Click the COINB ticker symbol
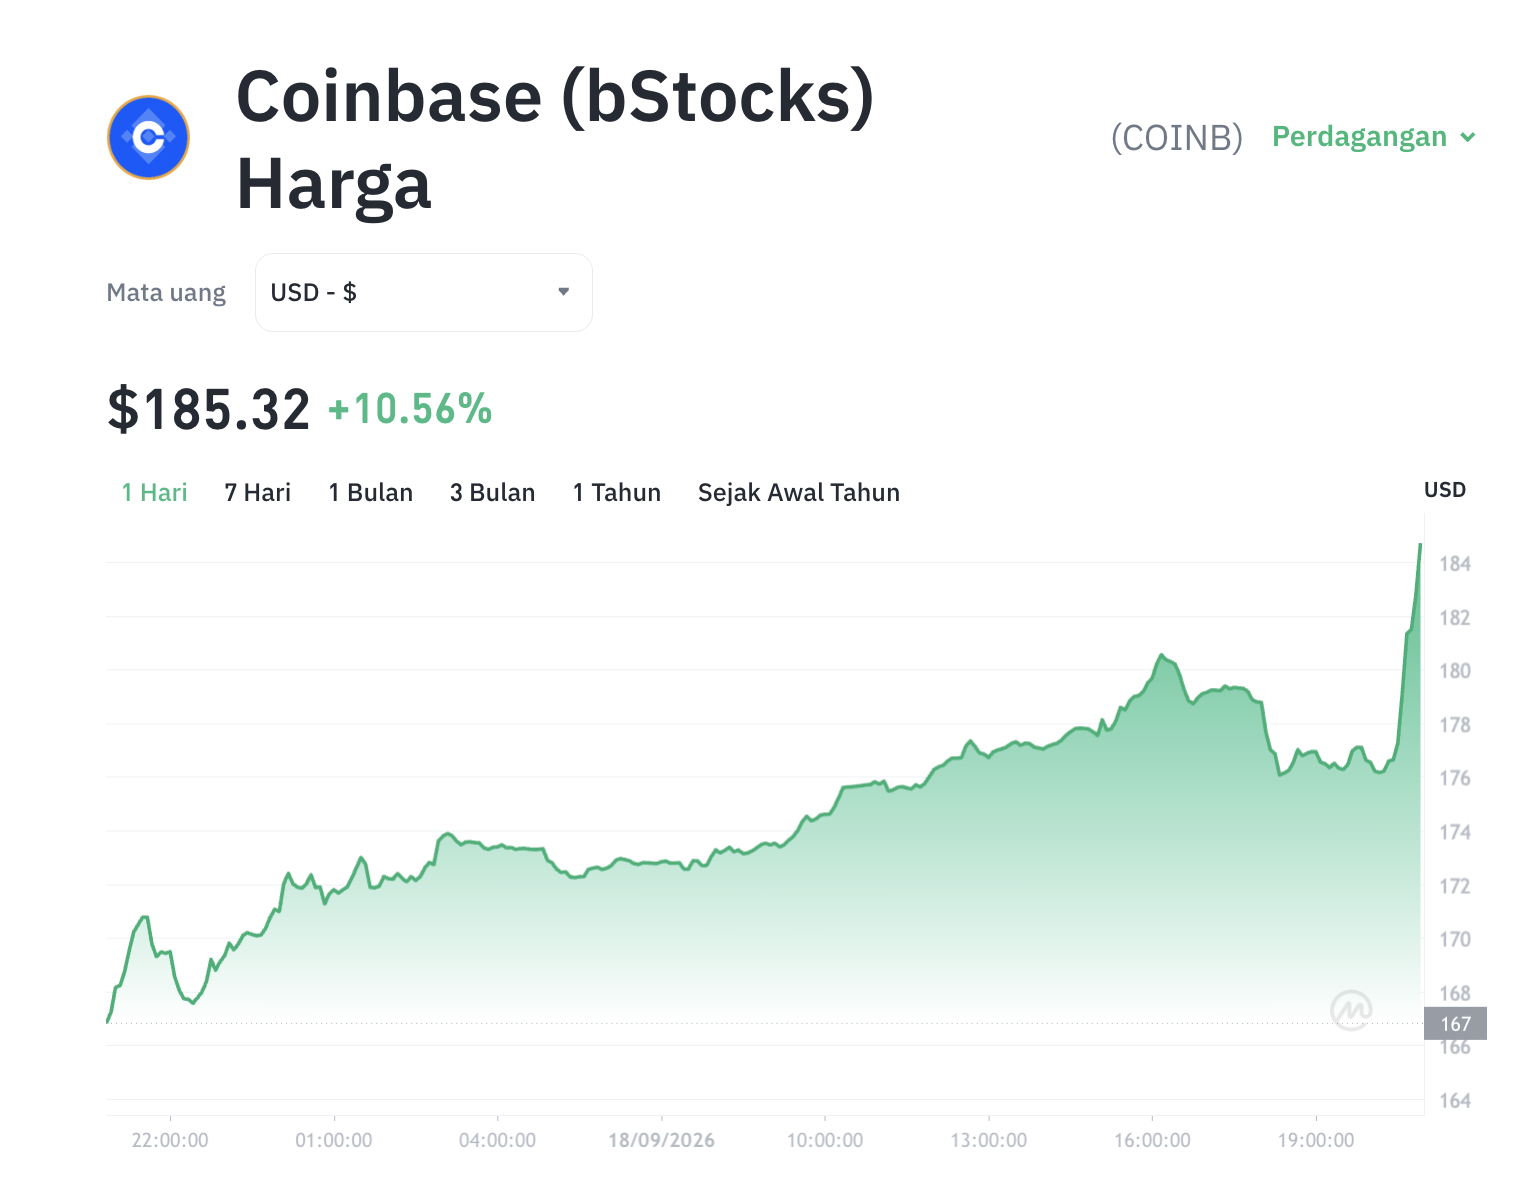The height and width of the screenshot is (1192, 1534). click(1177, 137)
